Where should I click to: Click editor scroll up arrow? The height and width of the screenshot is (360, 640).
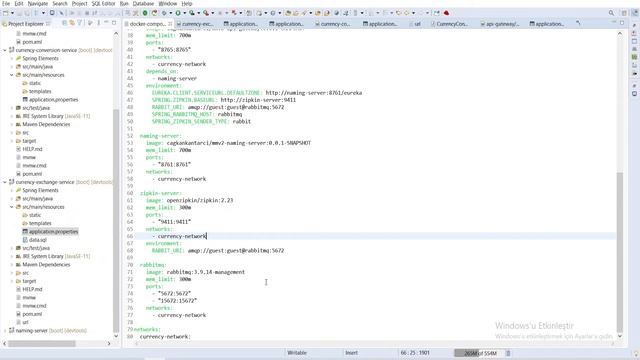[620, 33]
